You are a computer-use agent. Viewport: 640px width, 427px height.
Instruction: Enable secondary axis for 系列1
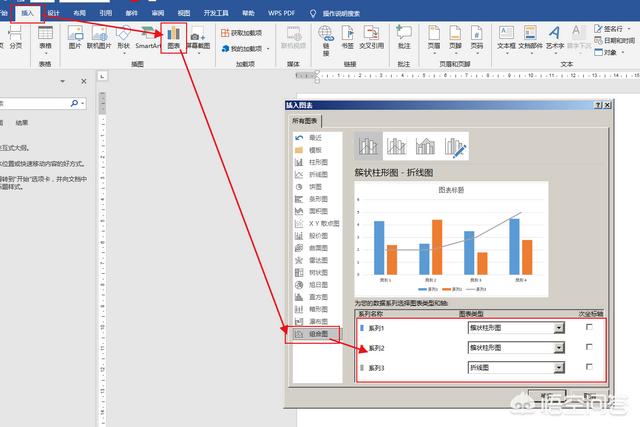pyautogui.click(x=589, y=327)
